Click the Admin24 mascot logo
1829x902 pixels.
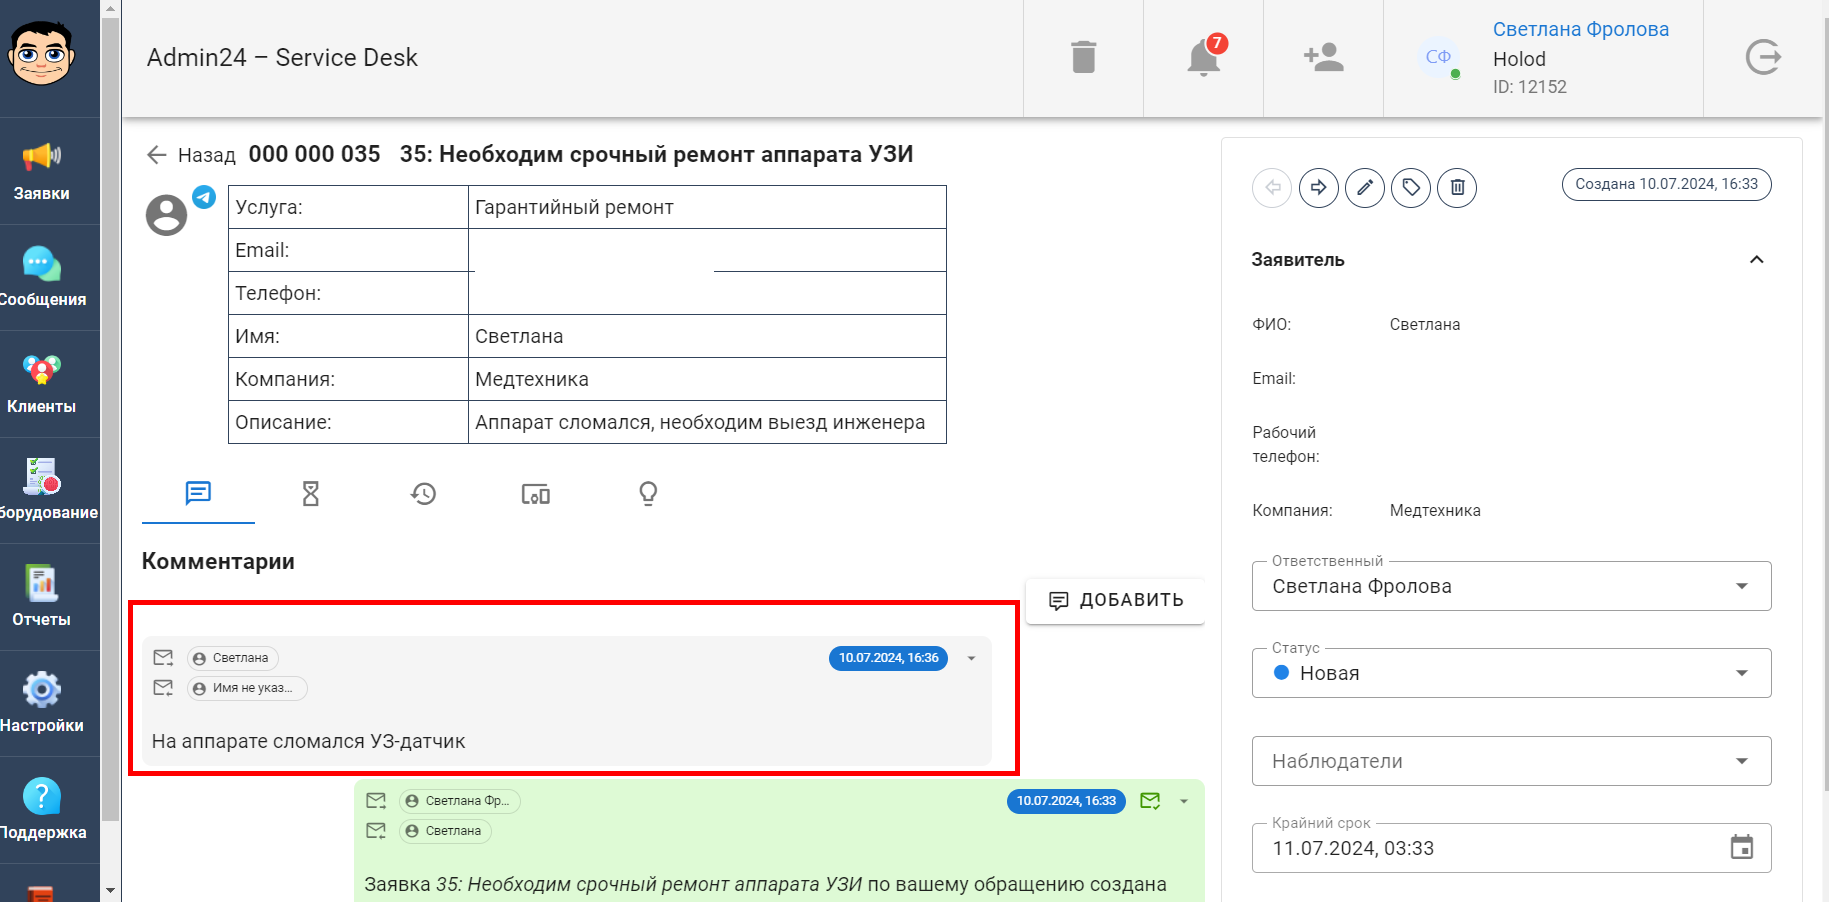pyautogui.click(x=41, y=54)
